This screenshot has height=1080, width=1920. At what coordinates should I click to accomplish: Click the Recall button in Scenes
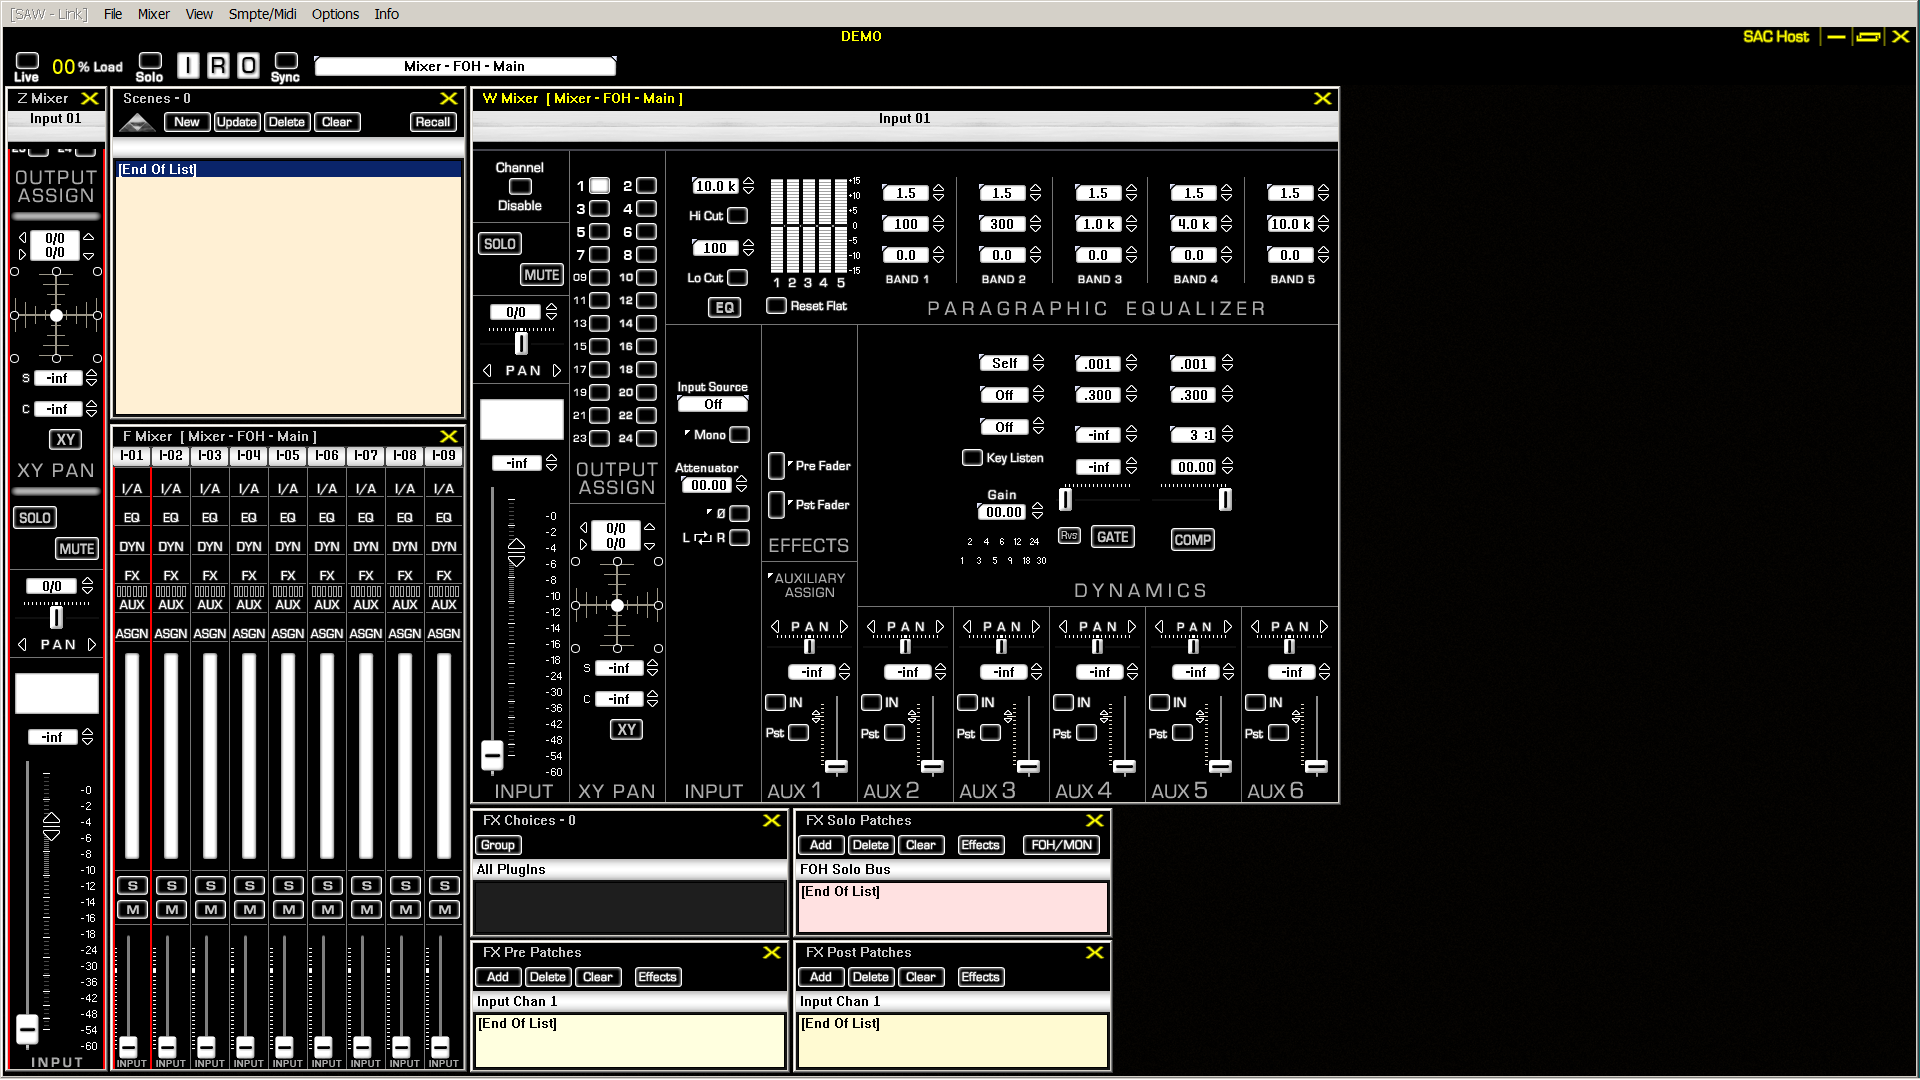pos(432,122)
